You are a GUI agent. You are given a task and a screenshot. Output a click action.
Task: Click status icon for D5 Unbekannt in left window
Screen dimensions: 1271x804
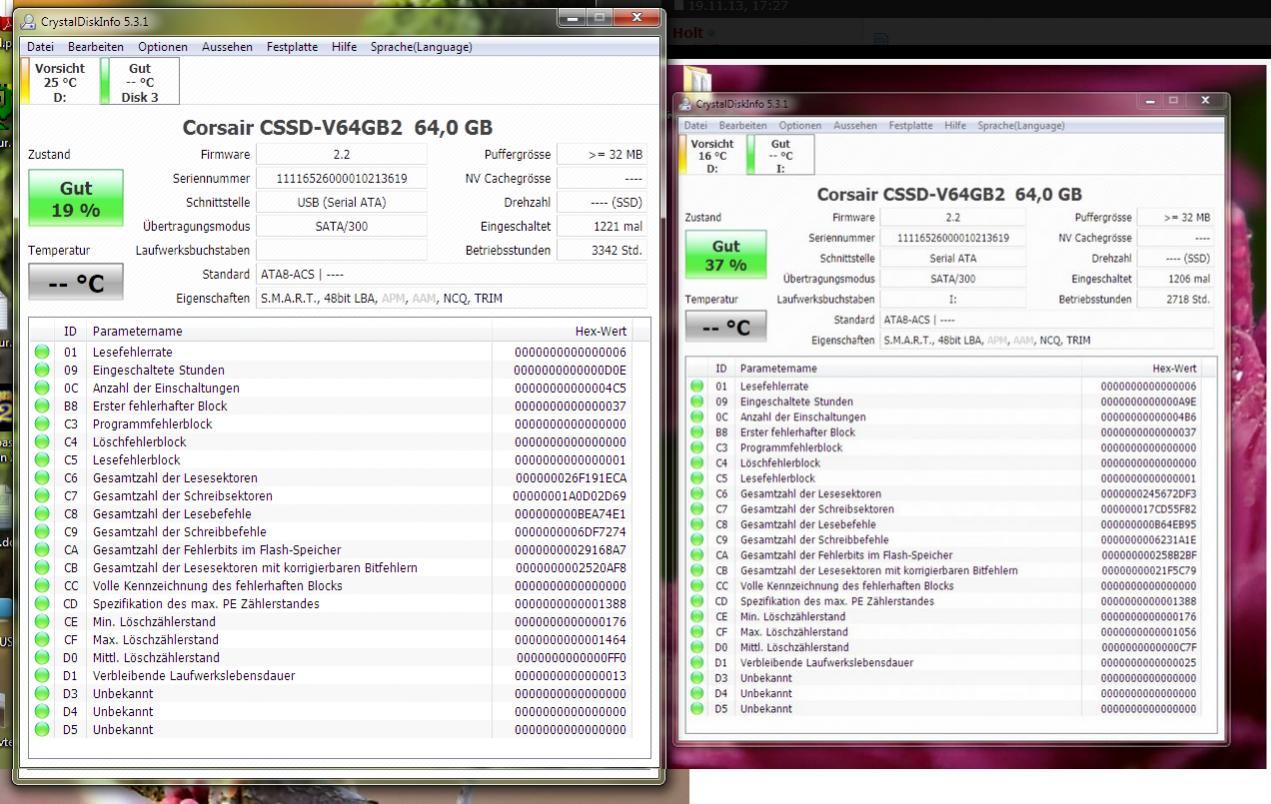(x=42, y=730)
